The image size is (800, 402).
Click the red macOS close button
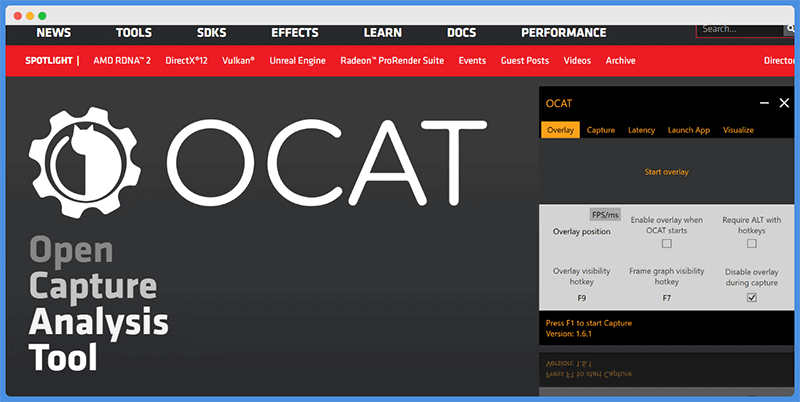pos(17,16)
